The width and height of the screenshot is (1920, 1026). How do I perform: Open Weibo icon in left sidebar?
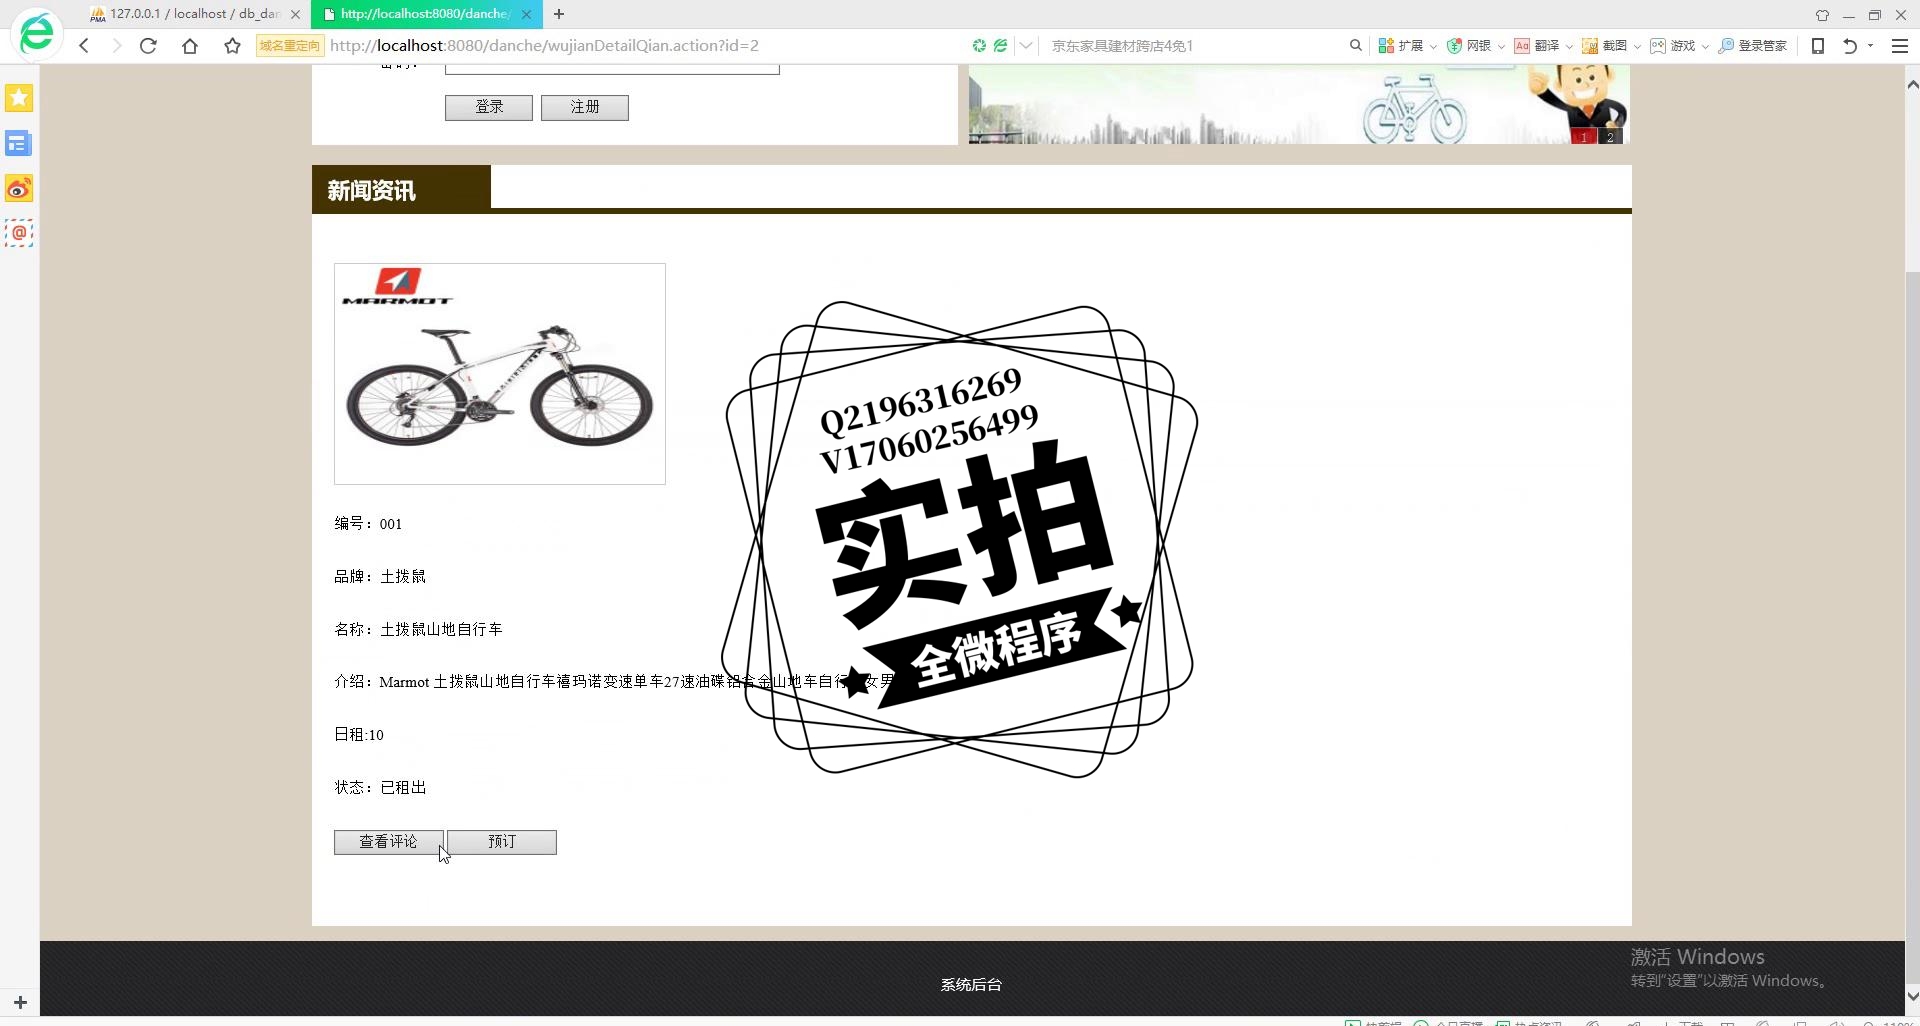coord(19,189)
